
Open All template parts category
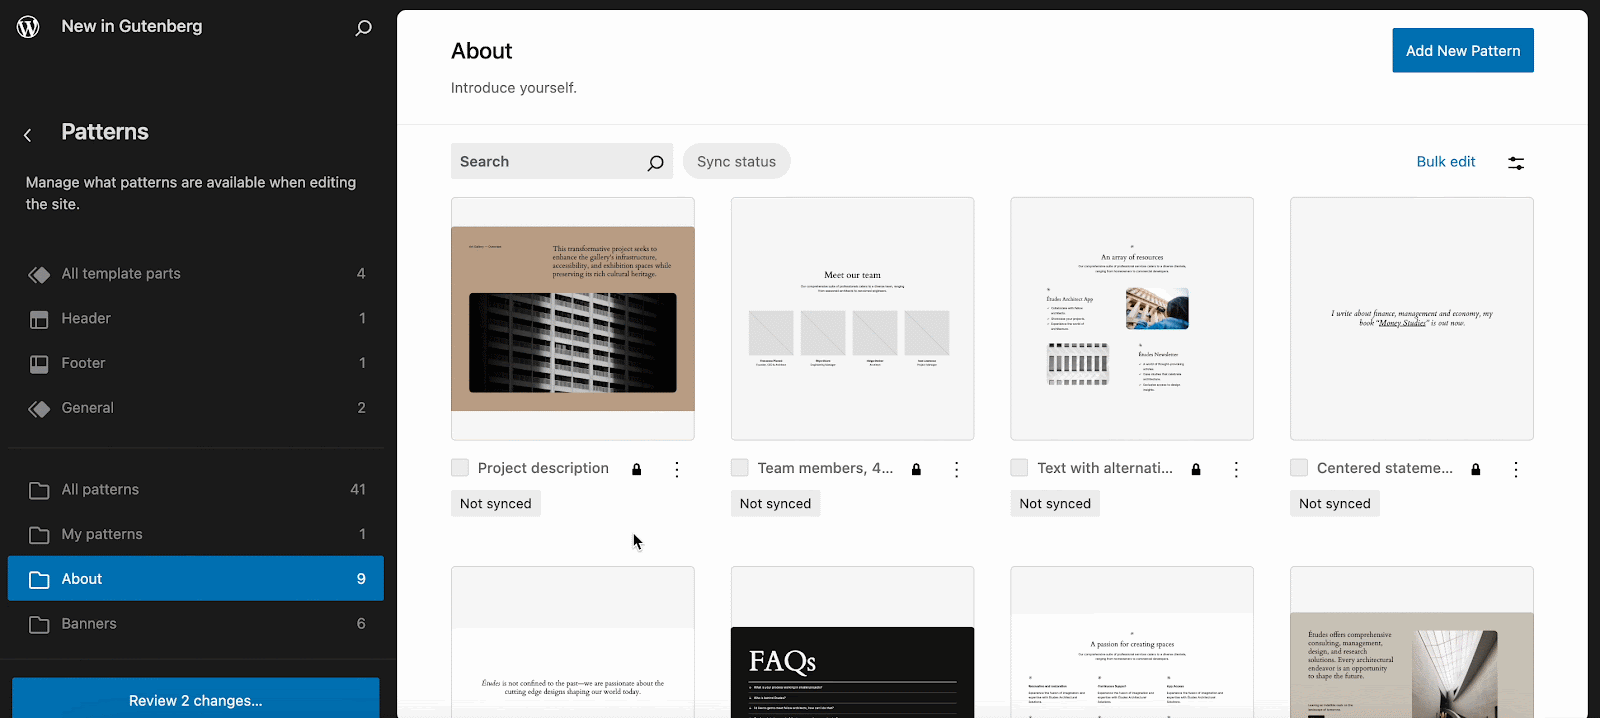(x=196, y=274)
